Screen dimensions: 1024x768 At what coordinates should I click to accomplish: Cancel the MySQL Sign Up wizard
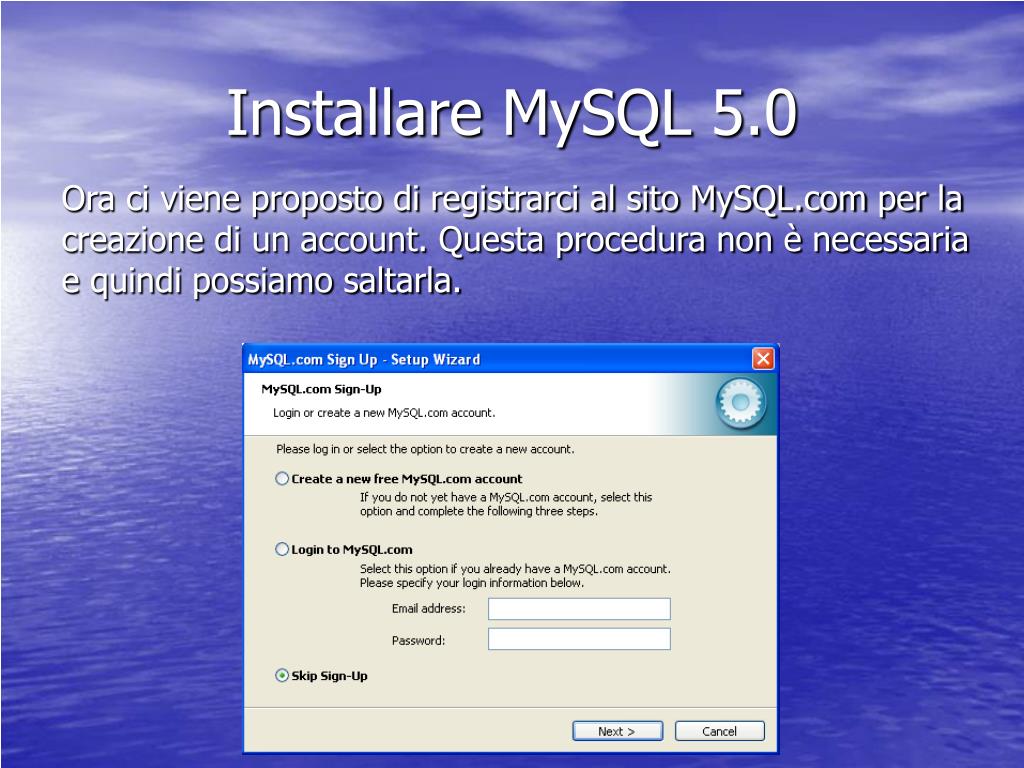click(x=719, y=731)
